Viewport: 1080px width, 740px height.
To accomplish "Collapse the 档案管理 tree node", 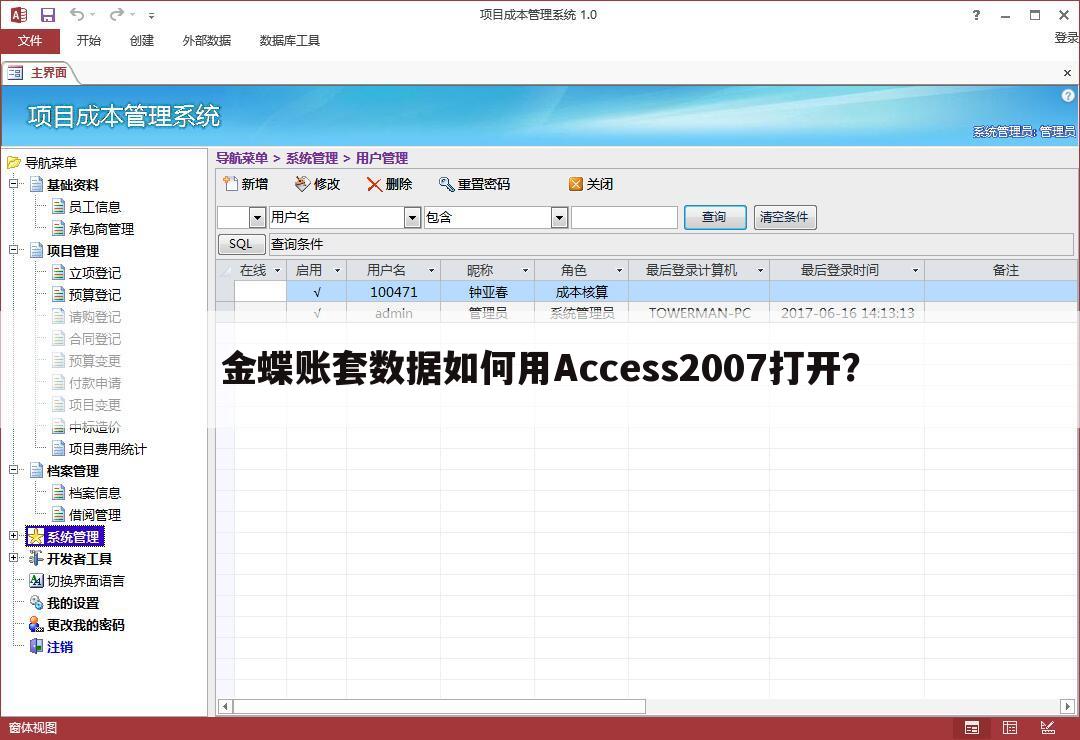I will coord(14,471).
